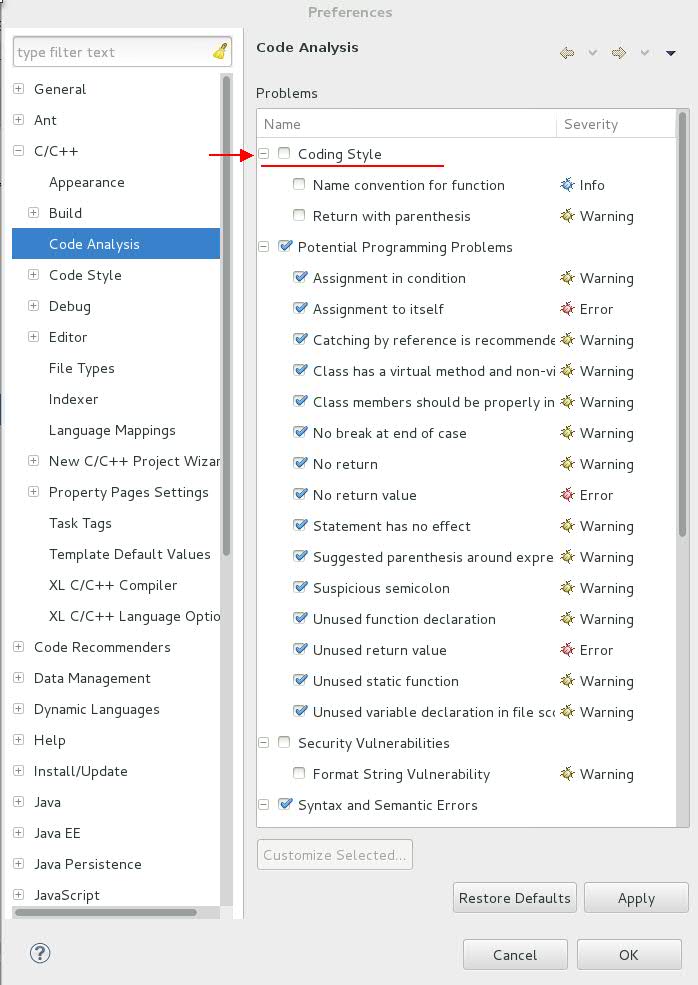Screen dimensions: 698x985
Task: Select Appearance under C/C++
Action: pyautogui.click(x=87, y=183)
